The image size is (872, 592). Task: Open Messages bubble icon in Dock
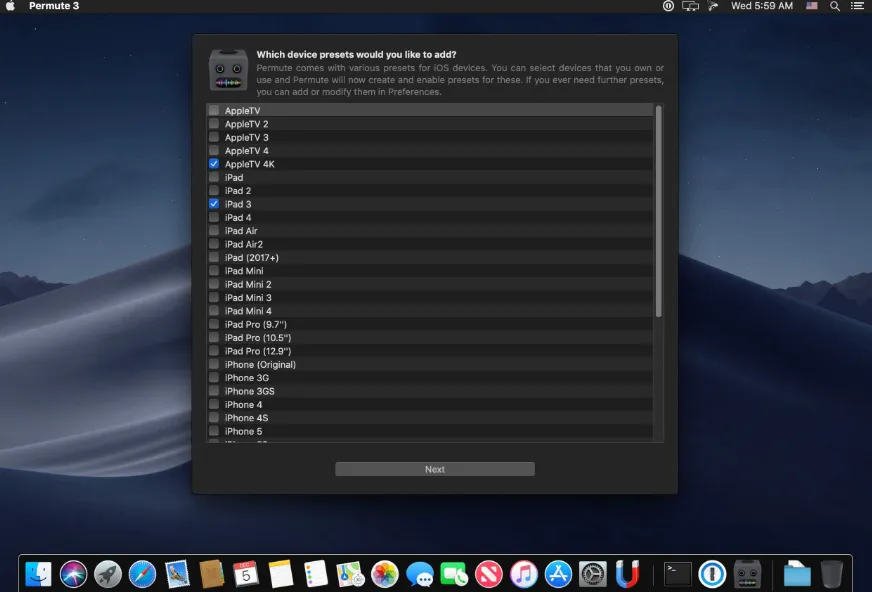pos(419,574)
